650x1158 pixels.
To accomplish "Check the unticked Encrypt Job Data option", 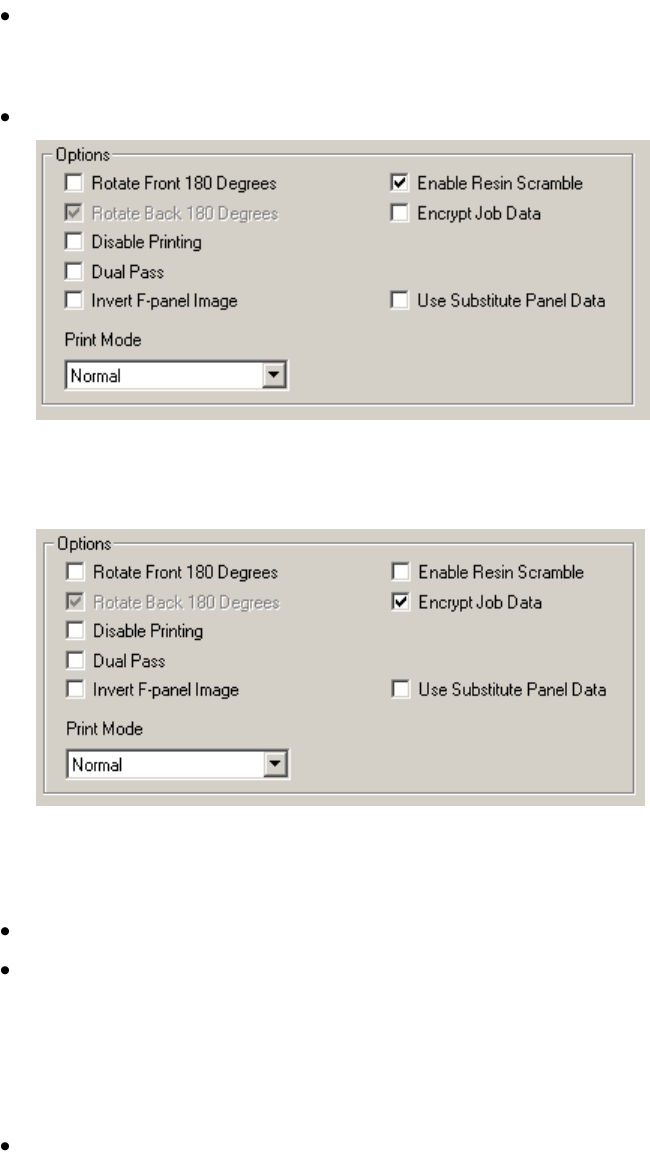I will tap(399, 213).
